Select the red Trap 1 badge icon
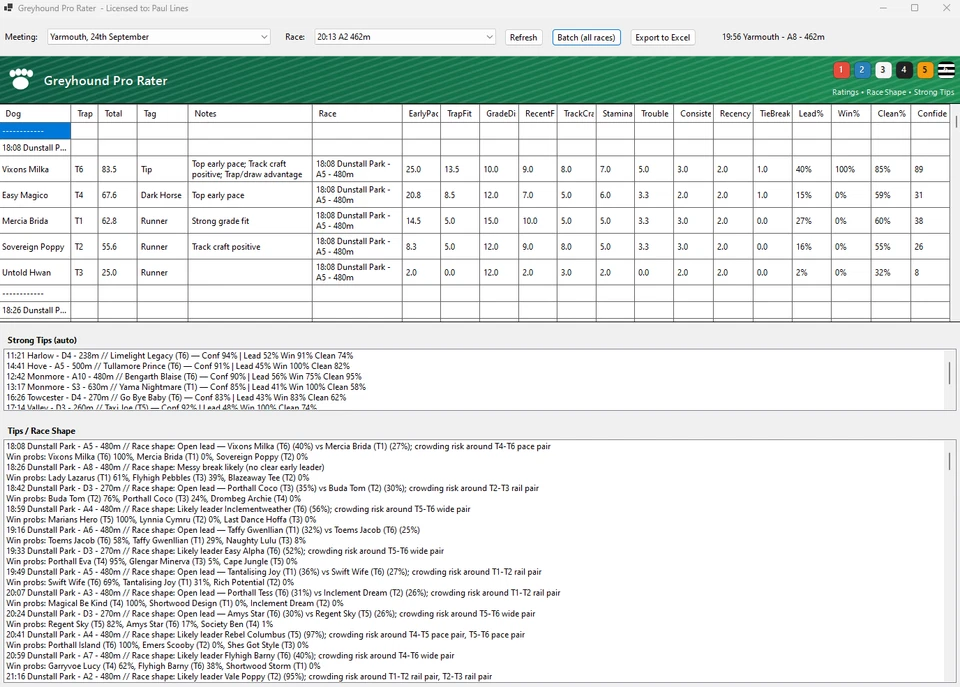This screenshot has width=960, height=687. click(x=841, y=70)
